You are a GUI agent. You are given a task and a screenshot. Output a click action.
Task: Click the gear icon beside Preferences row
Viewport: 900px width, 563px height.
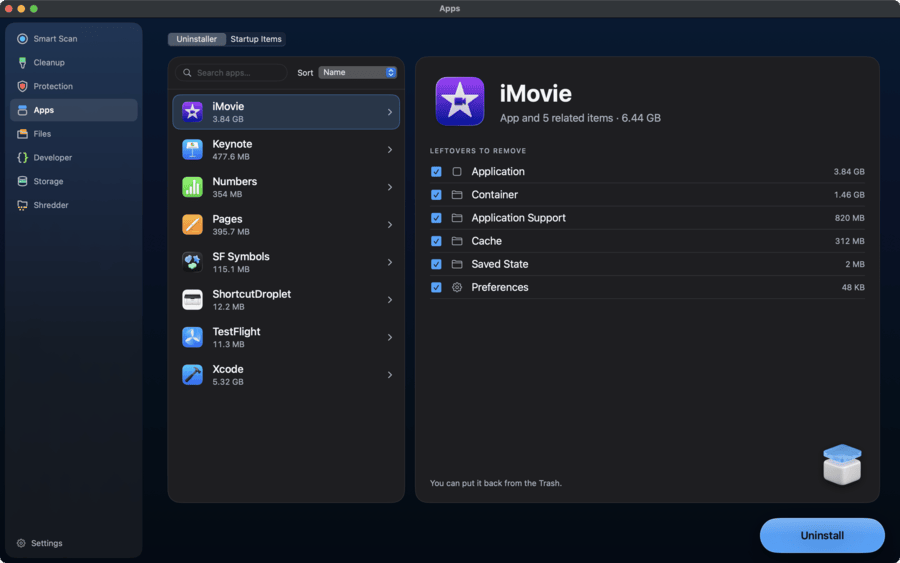[457, 287]
